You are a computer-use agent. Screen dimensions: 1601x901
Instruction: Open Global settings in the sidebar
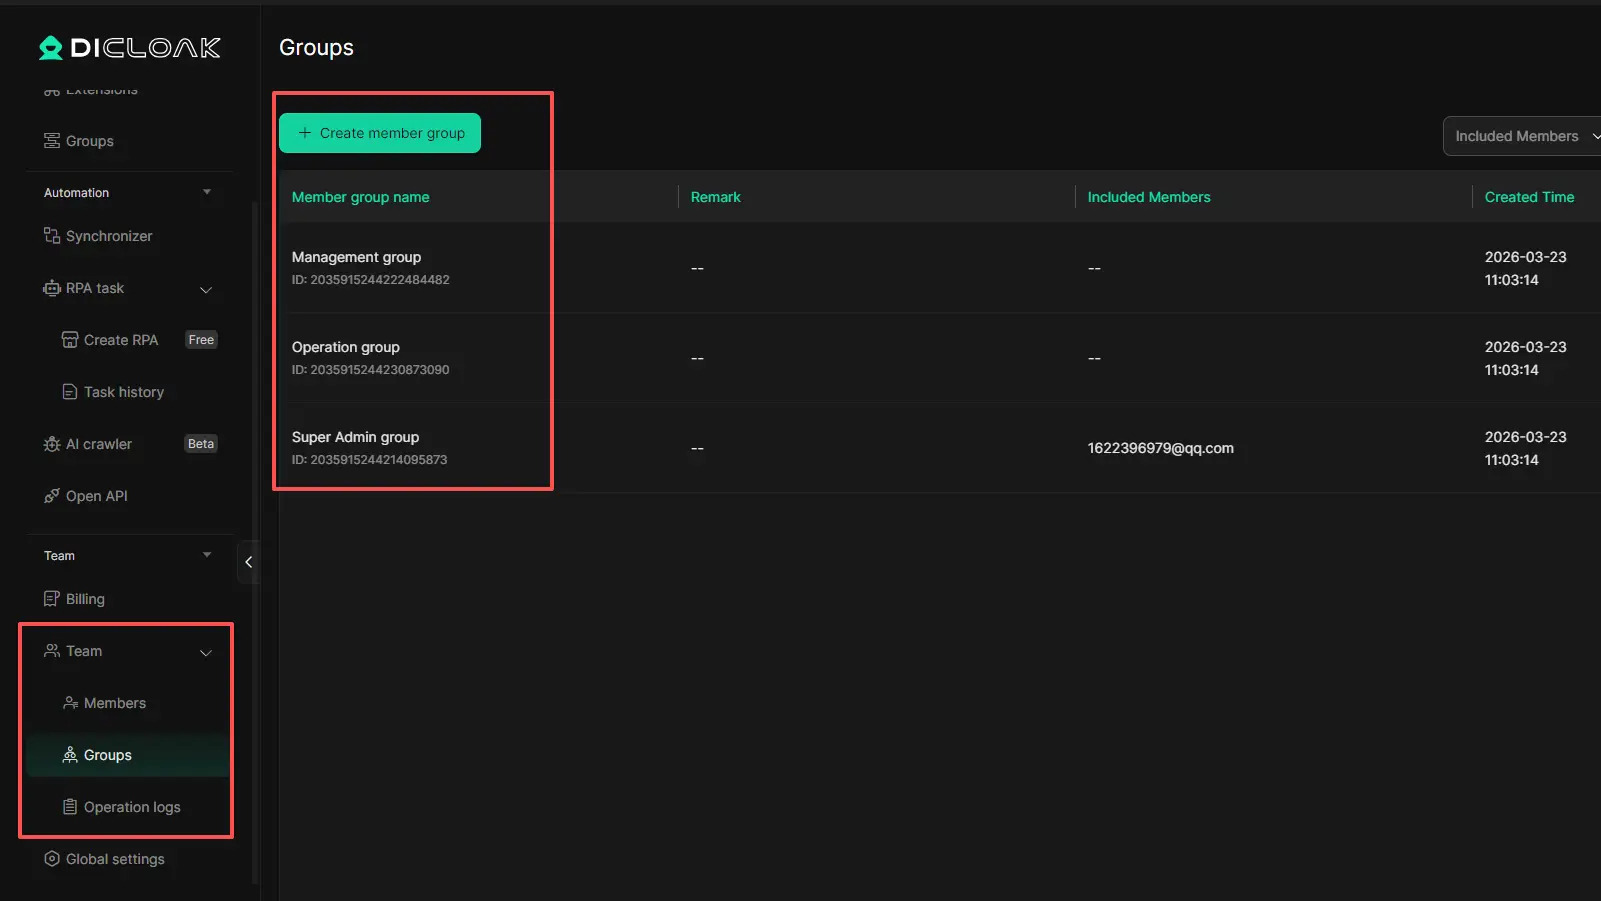click(x=114, y=859)
